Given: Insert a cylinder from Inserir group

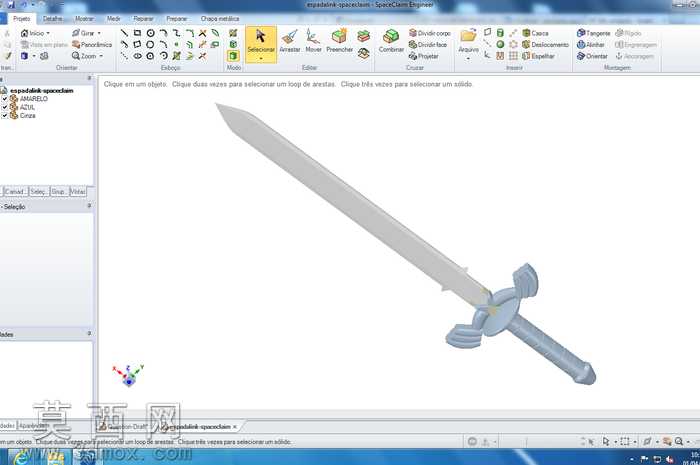Looking at the screenshot, I should click(x=500, y=33).
